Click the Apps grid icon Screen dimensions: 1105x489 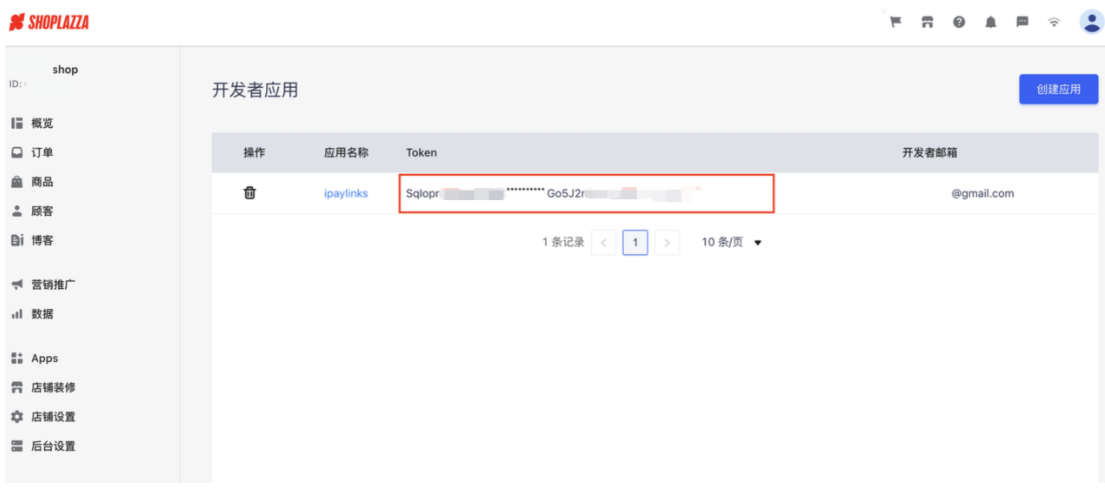(18, 358)
